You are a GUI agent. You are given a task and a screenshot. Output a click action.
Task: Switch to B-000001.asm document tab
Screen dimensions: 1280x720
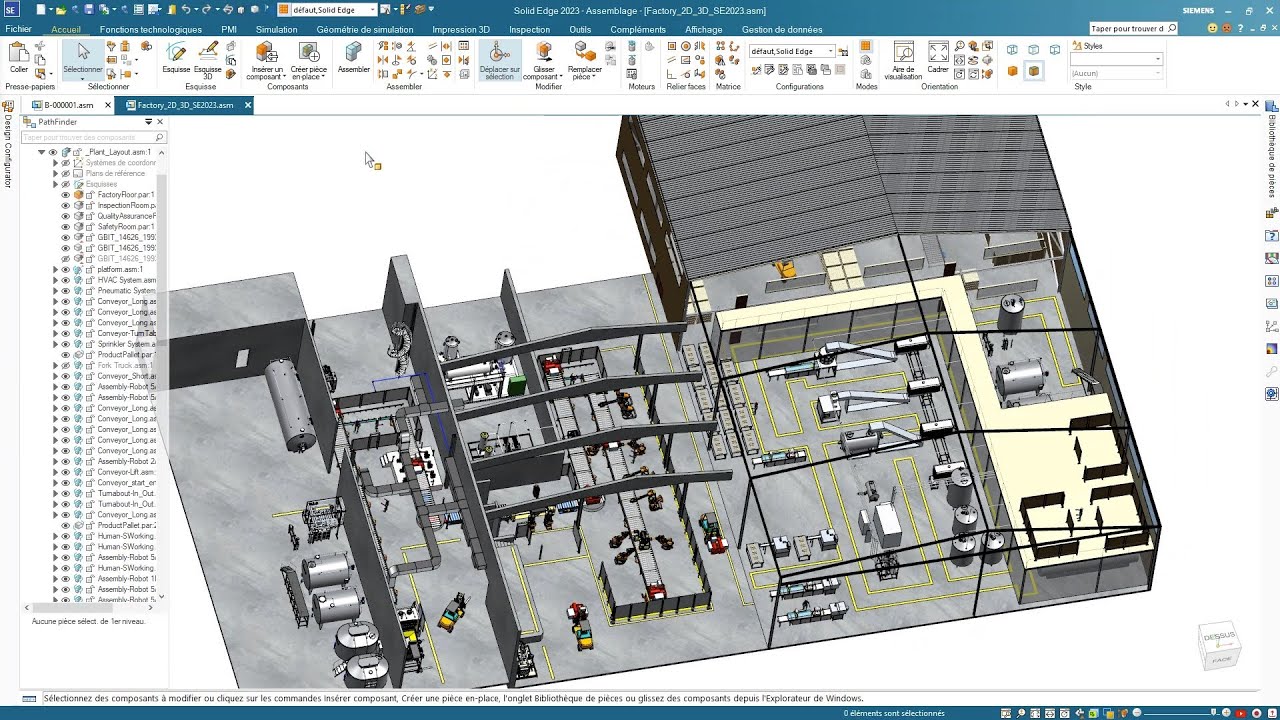pyautogui.click(x=68, y=105)
